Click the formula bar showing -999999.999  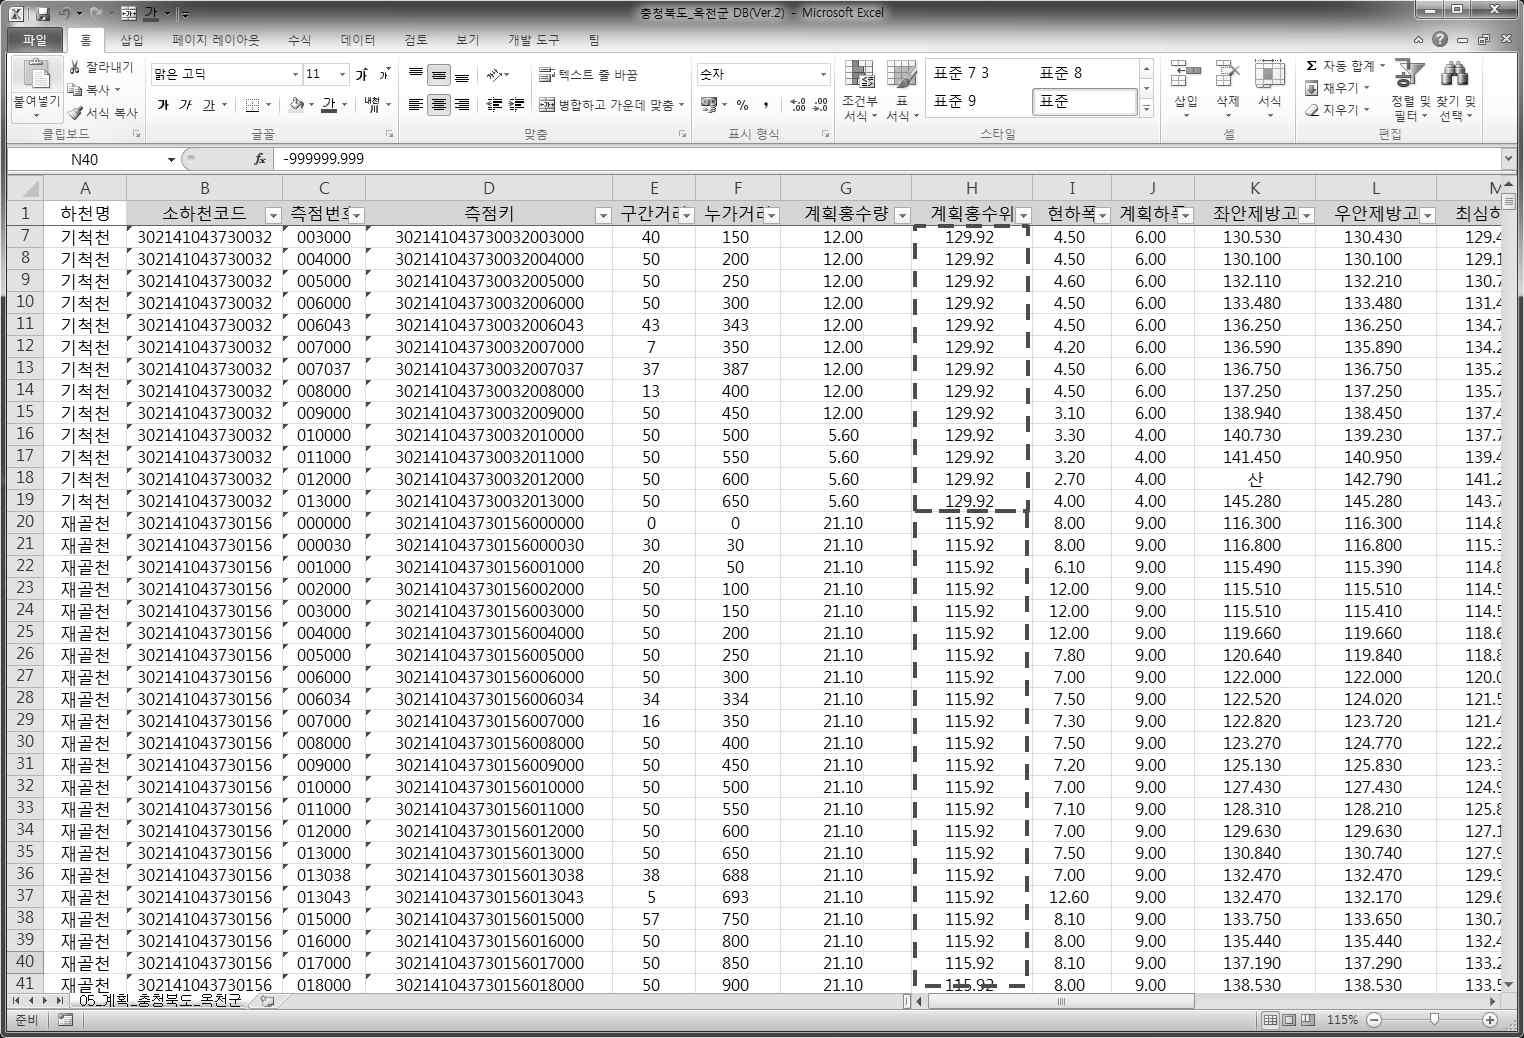point(888,159)
